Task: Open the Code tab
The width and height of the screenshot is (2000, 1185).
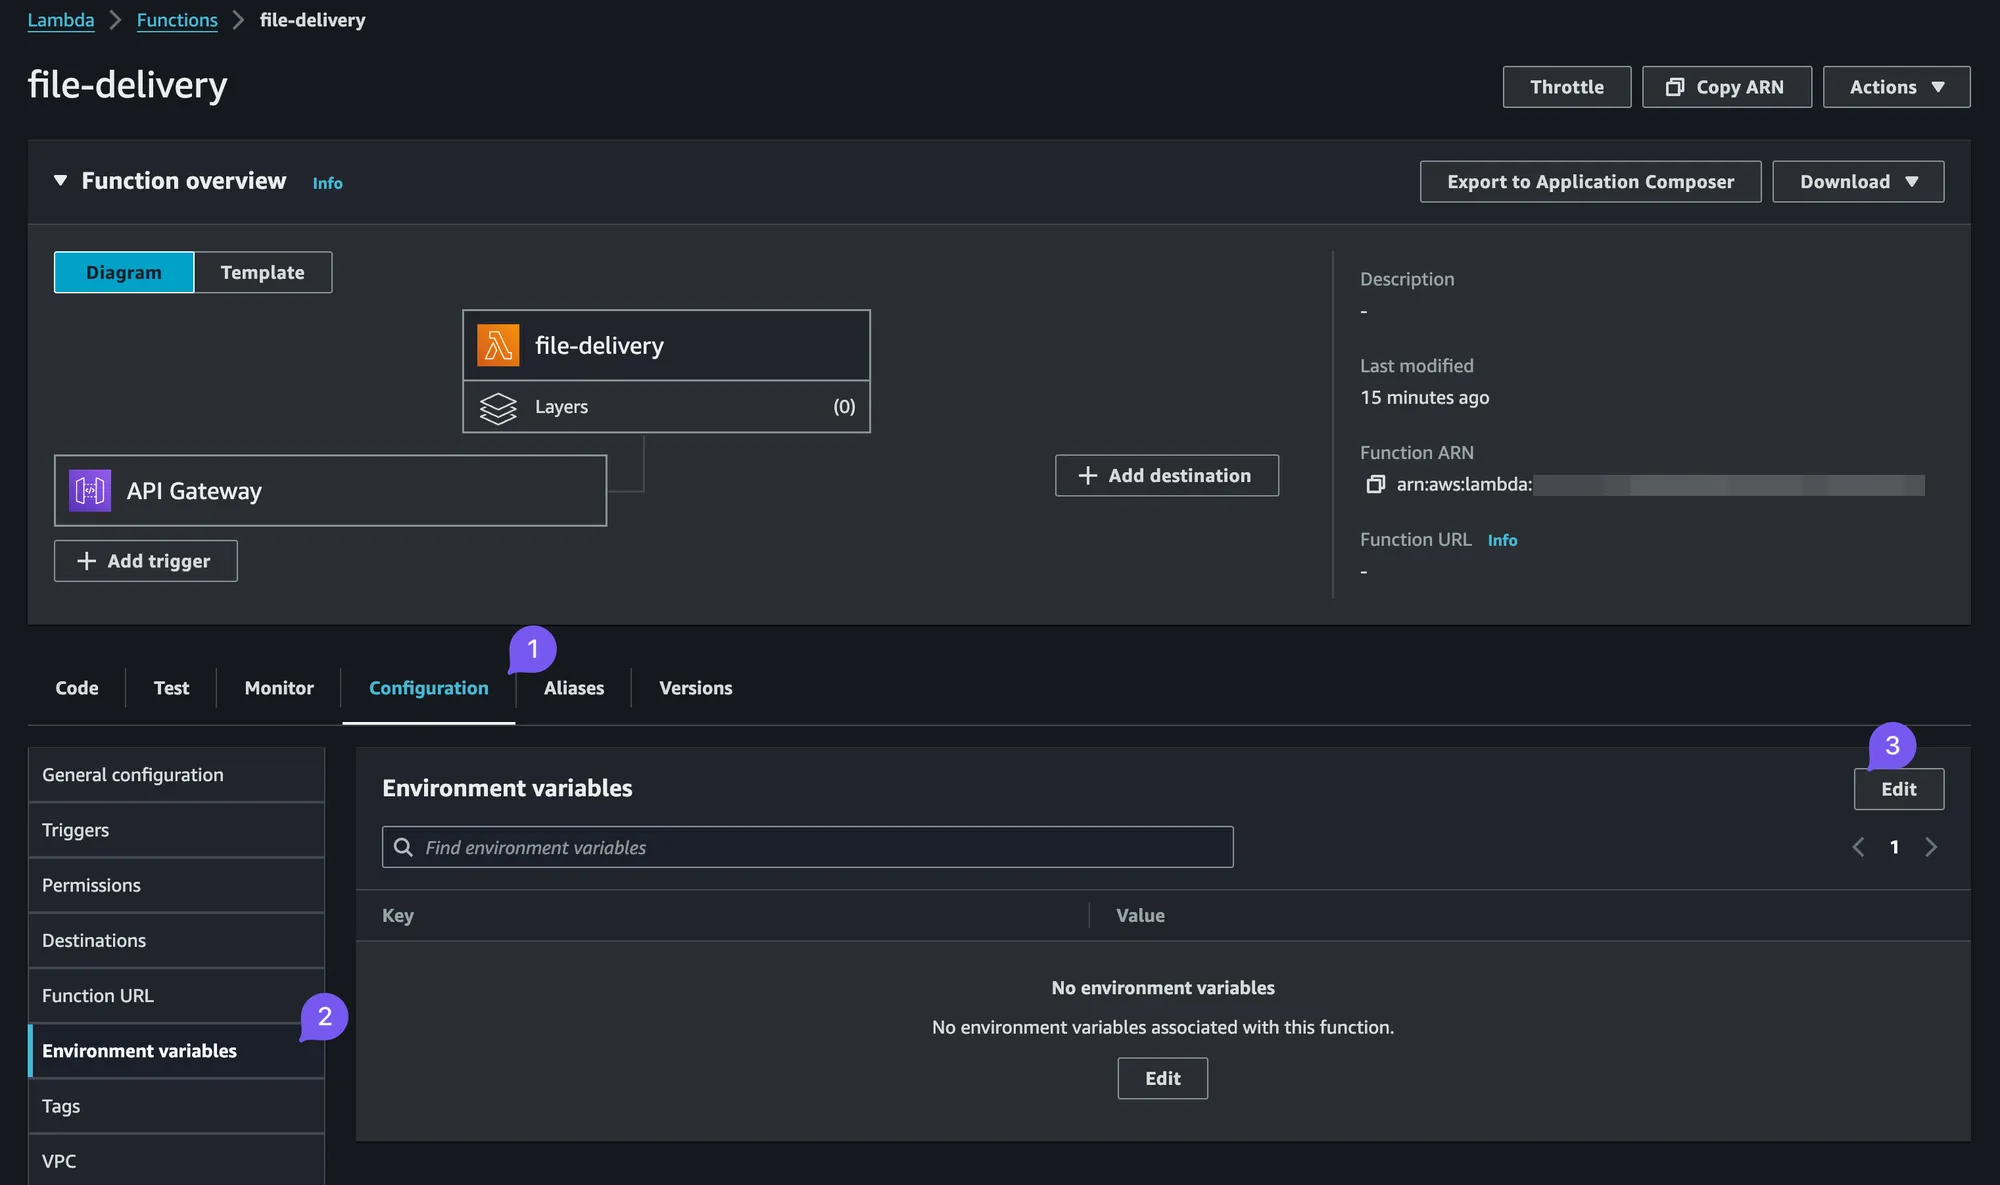Action: 77,688
